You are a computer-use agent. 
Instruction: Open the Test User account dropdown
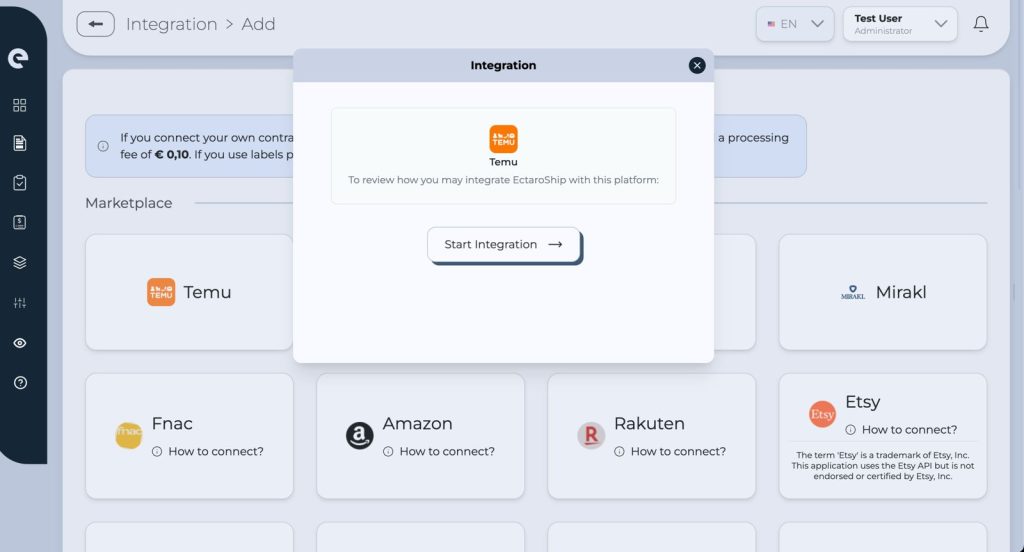(900, 24)
